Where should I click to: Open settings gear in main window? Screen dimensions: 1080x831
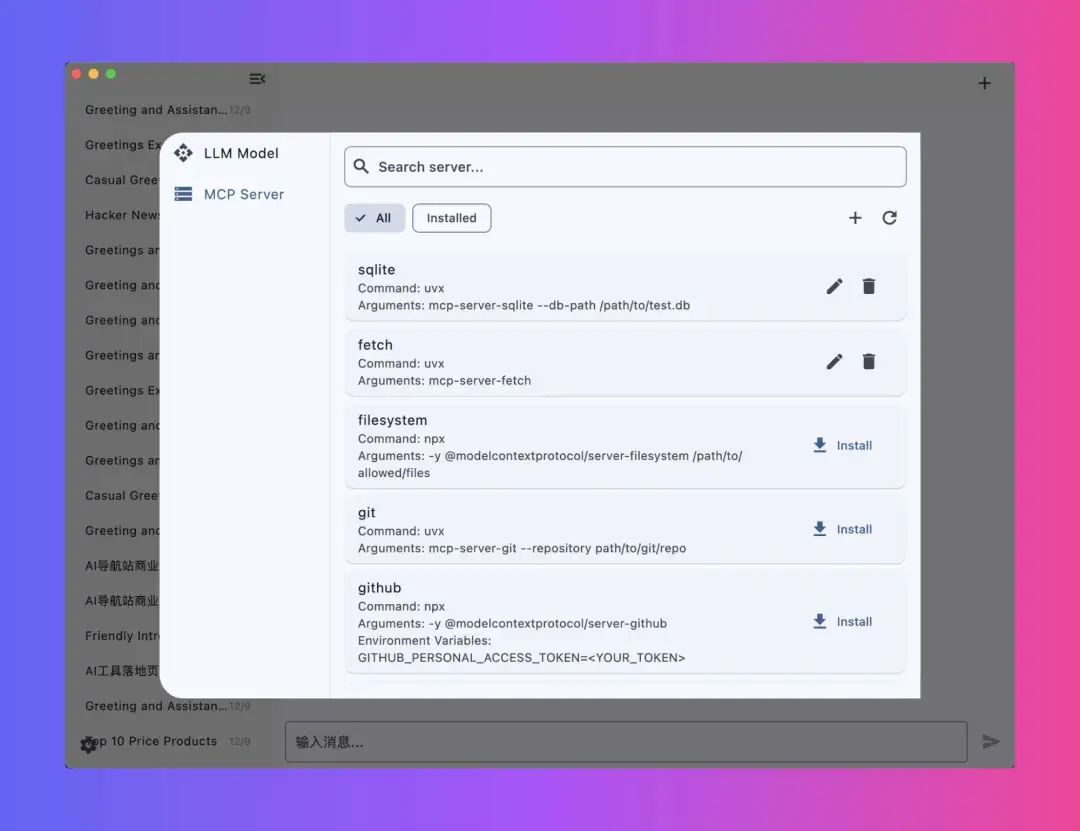tap(88, 745)
